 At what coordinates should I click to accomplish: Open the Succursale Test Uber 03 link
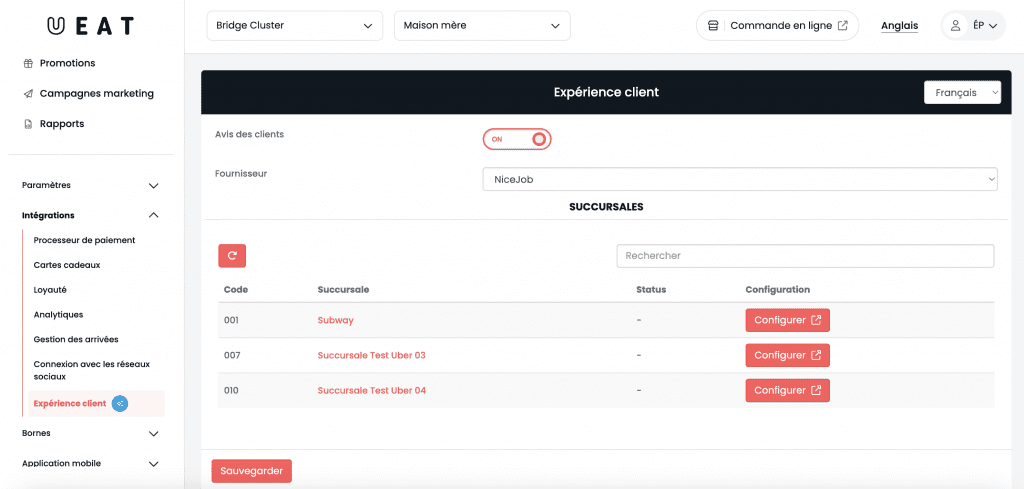click(372, 355)
